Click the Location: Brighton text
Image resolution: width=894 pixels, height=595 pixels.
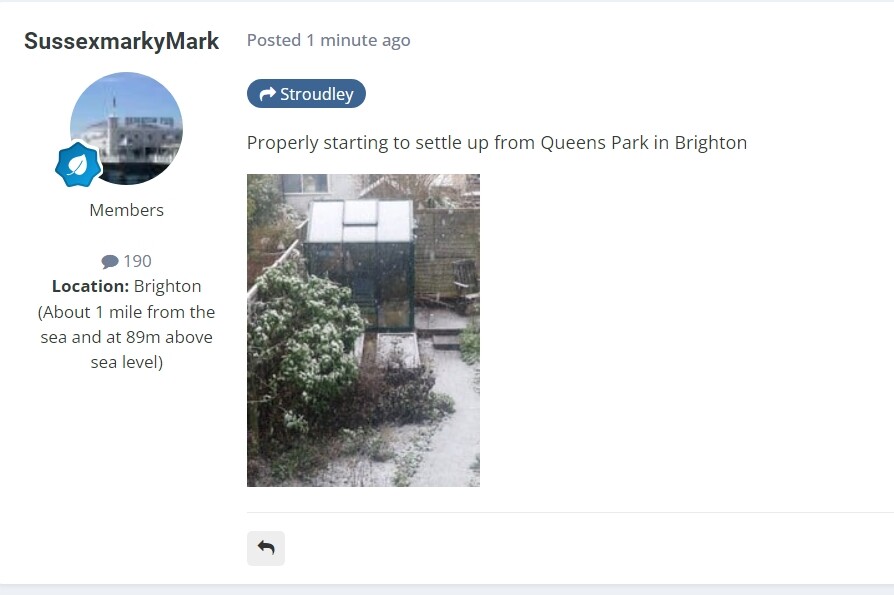pos(127,286)
